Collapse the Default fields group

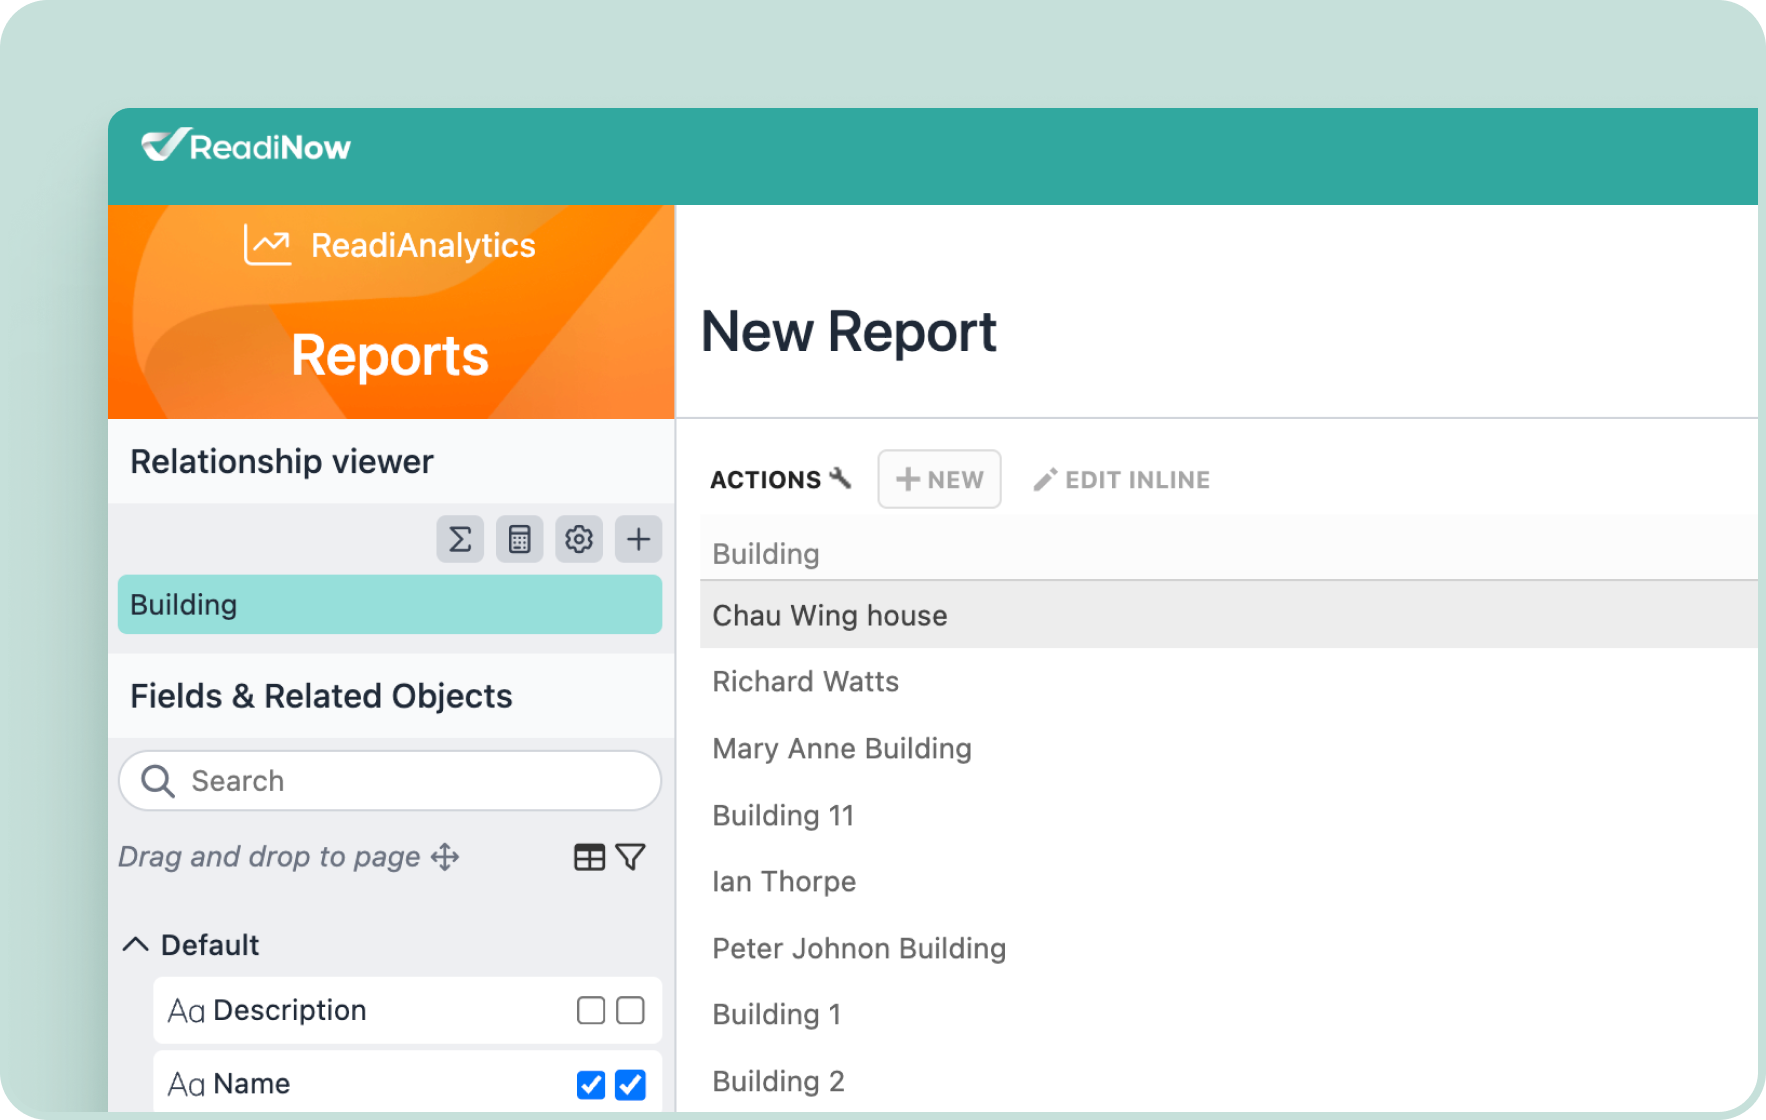tap(136, 945)
